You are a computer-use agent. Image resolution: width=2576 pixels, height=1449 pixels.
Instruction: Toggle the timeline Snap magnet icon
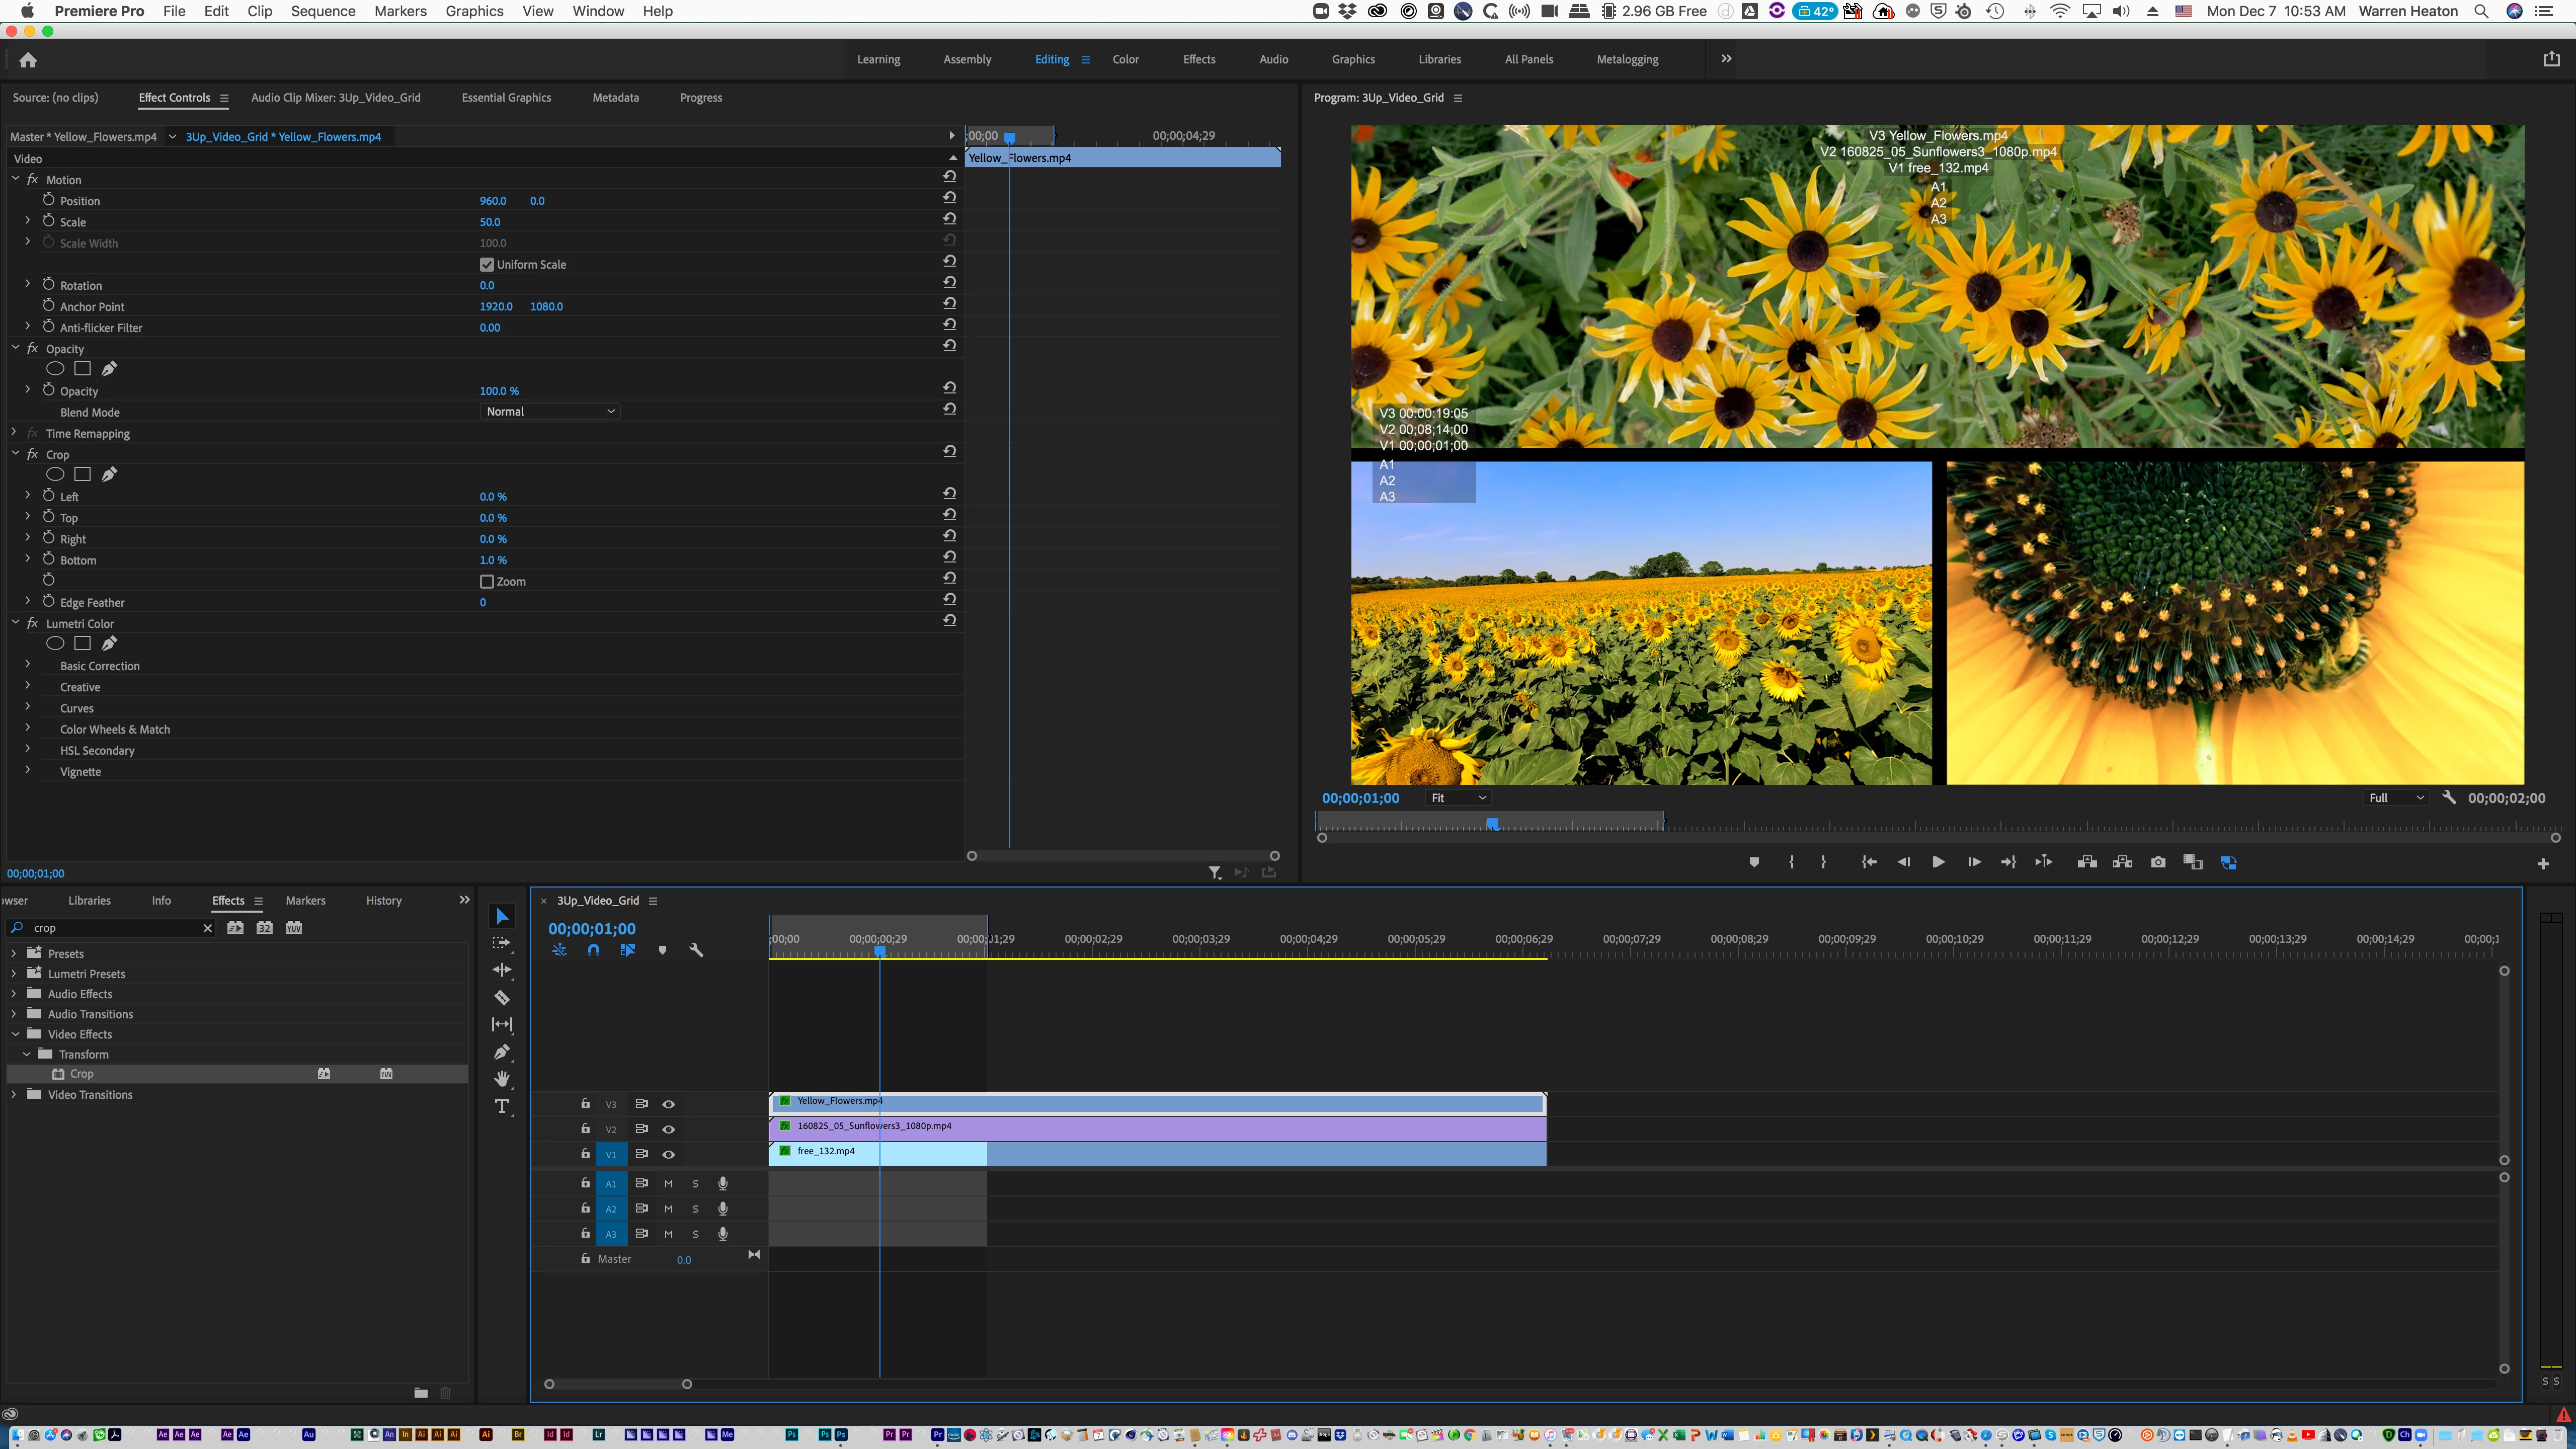[593, 950]
